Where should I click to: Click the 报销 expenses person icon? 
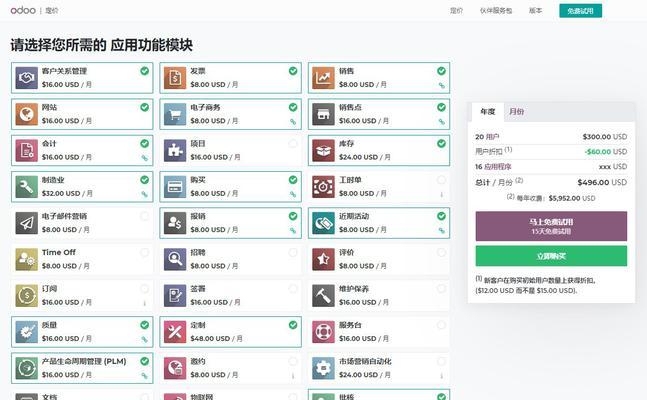tap(175, 223)
